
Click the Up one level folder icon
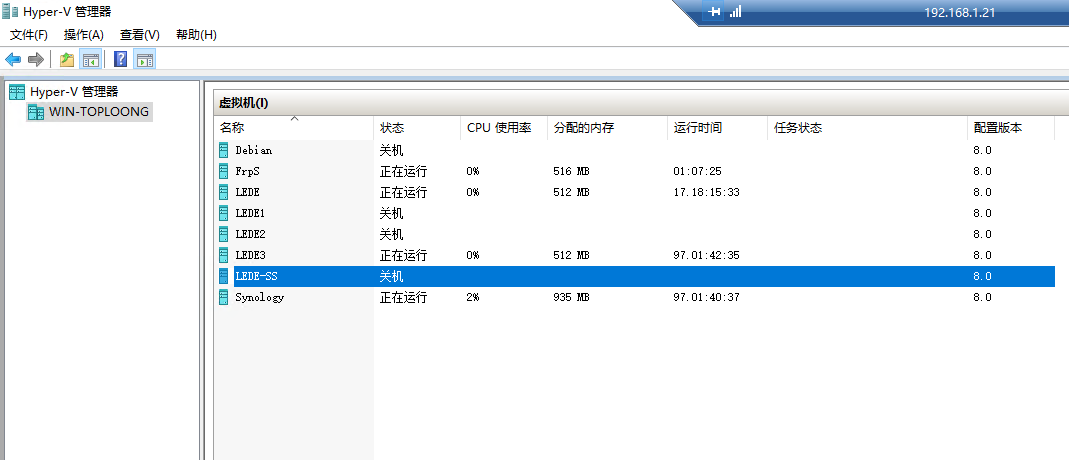pos(67,59)
